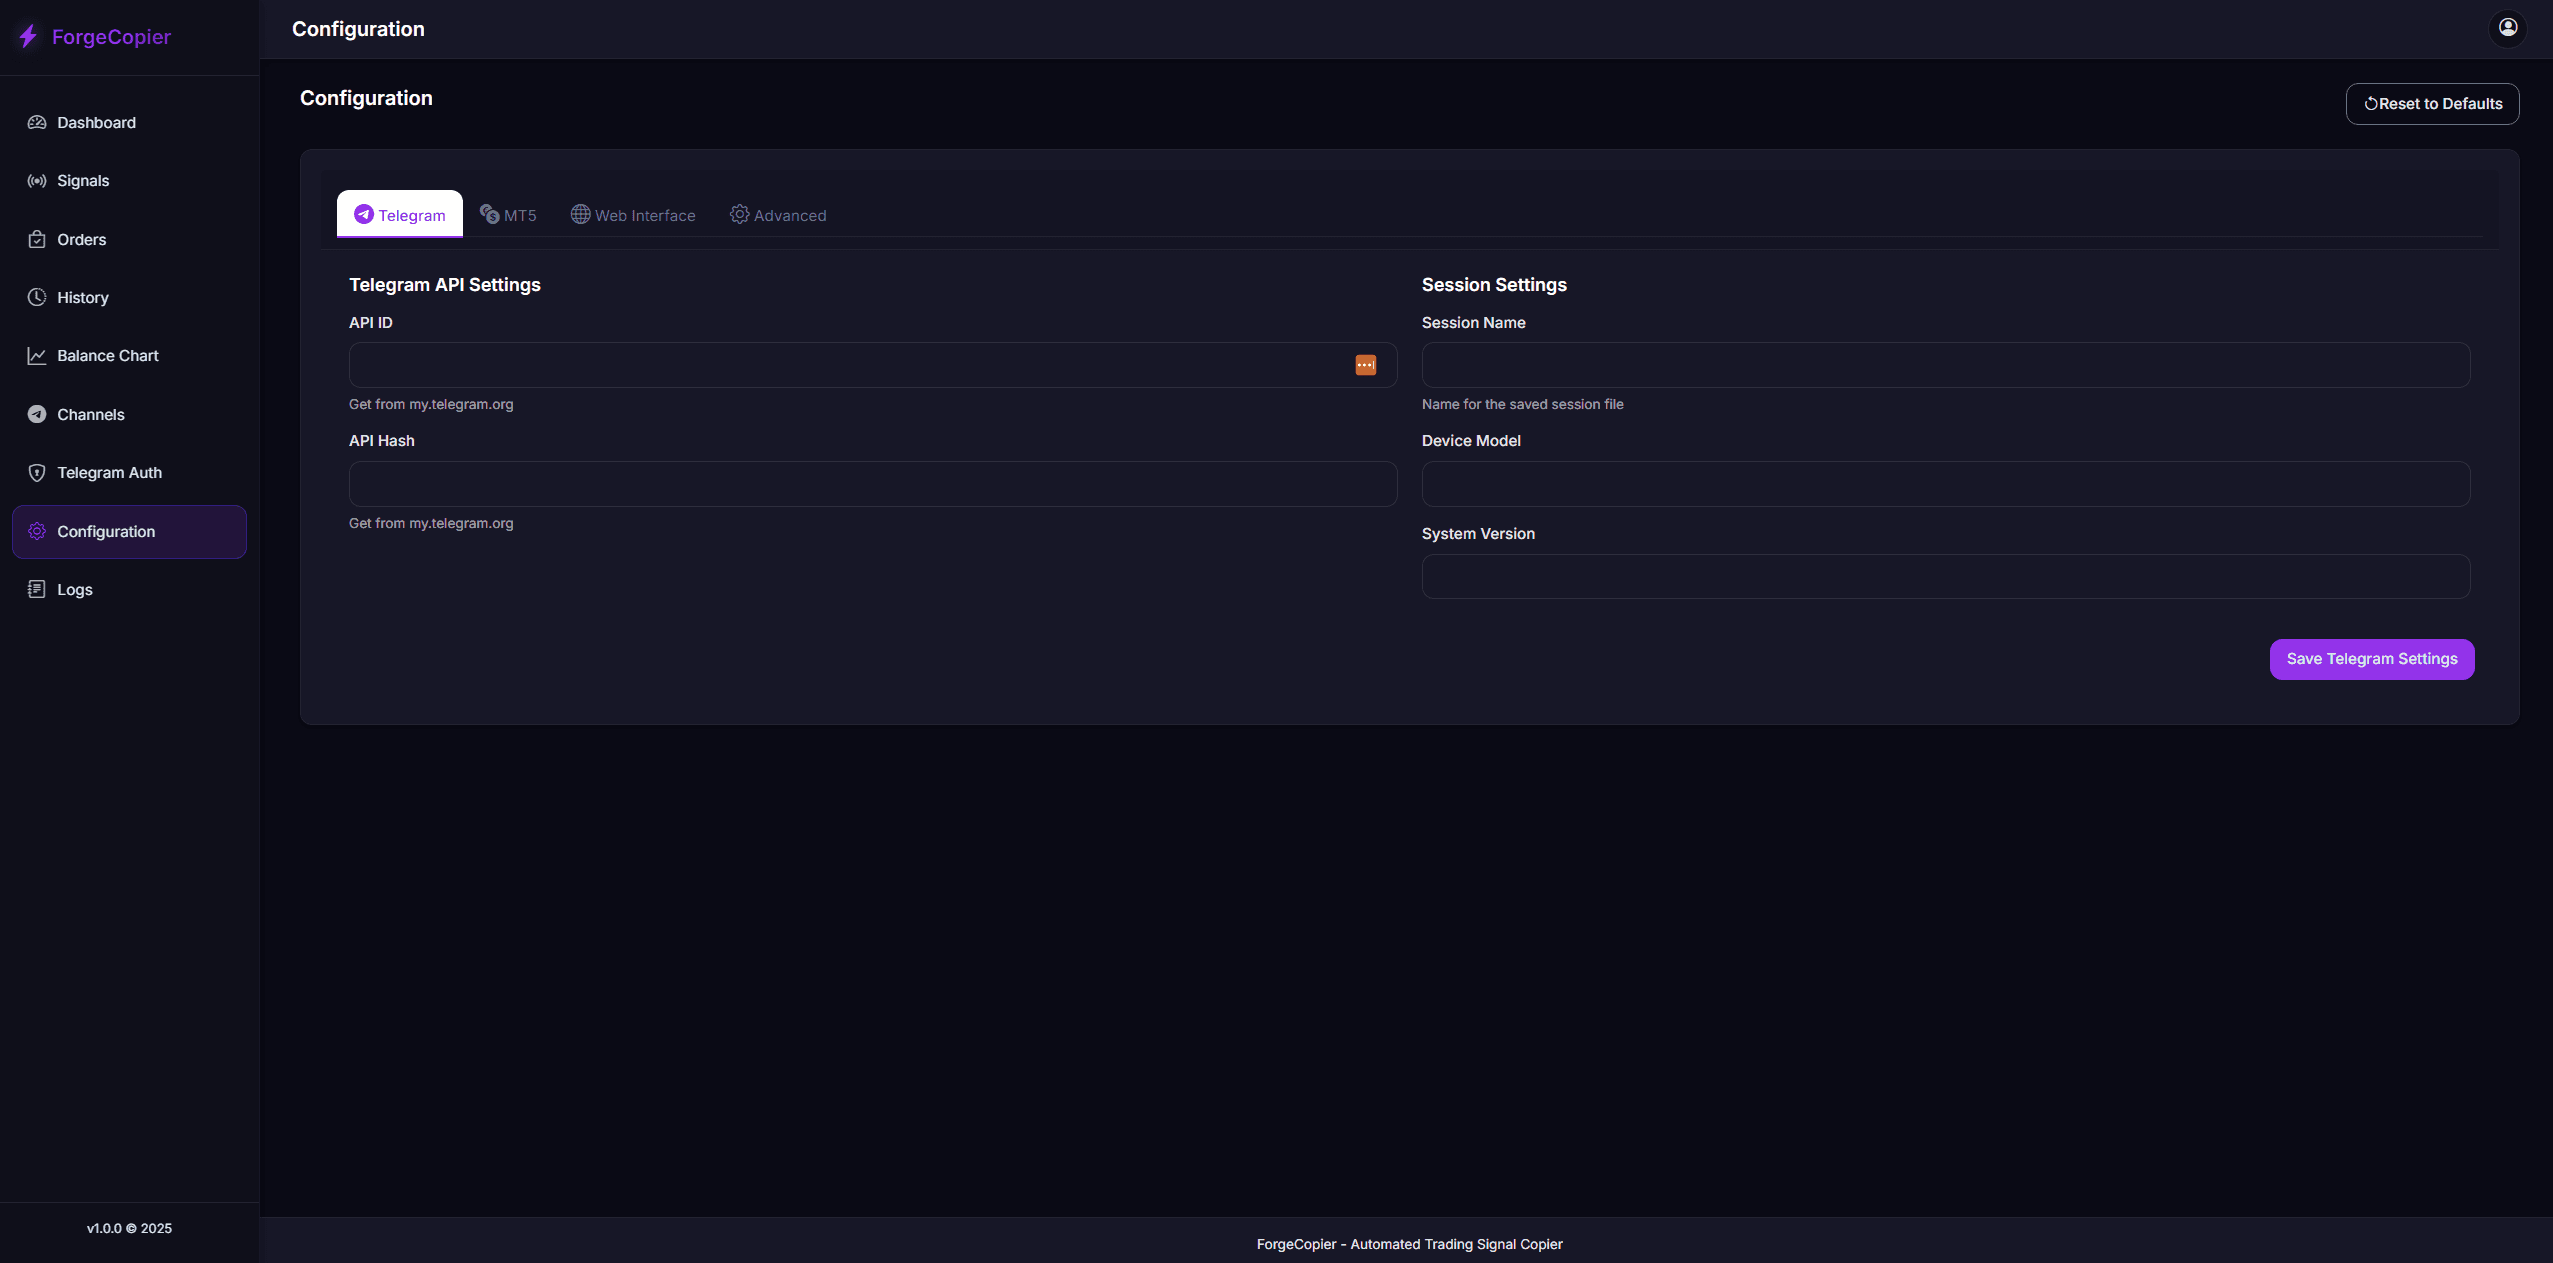Go to Channels in the sidebar
The image size is (2553, 1263).
point(129,414)
